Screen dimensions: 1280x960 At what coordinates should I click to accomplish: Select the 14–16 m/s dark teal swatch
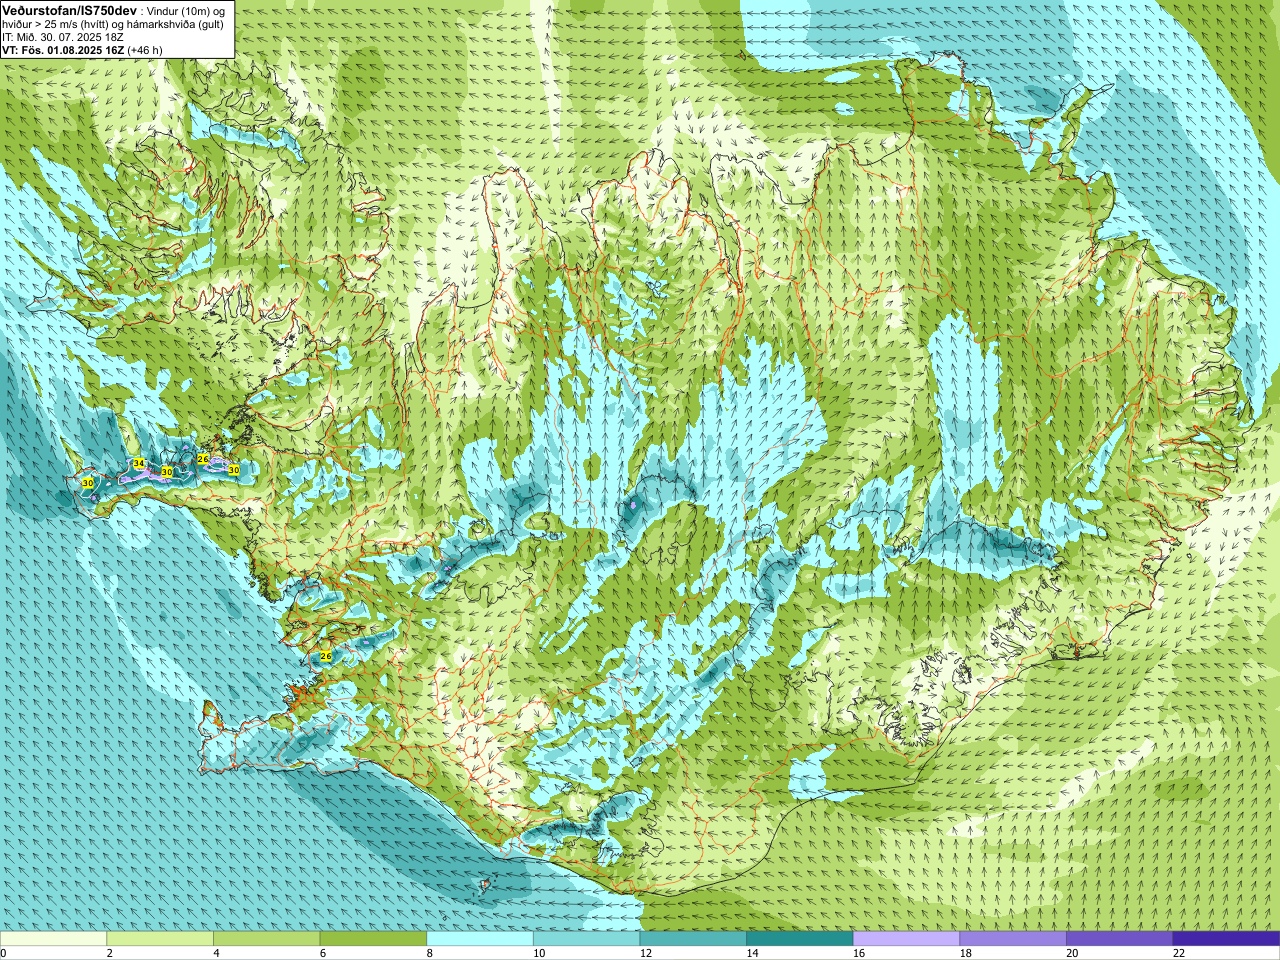pyautogui.click(x=800, y=939)
